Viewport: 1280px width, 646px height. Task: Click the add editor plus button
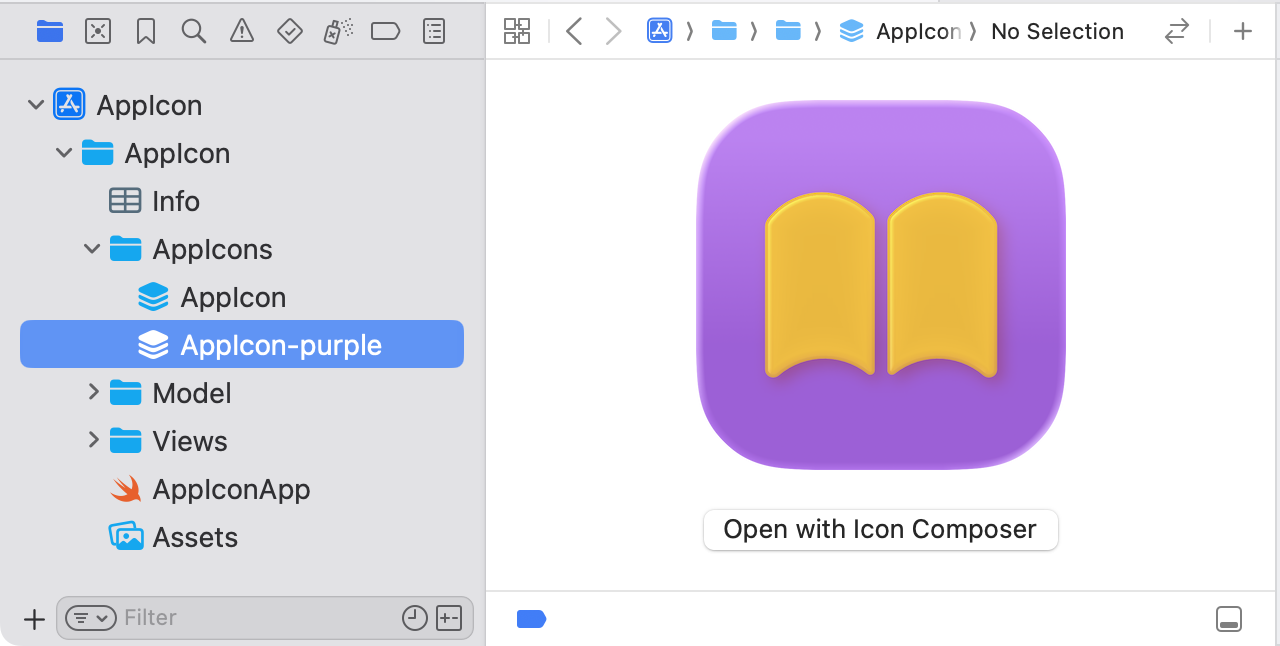pyautogui.click(x=1242, y=31)
